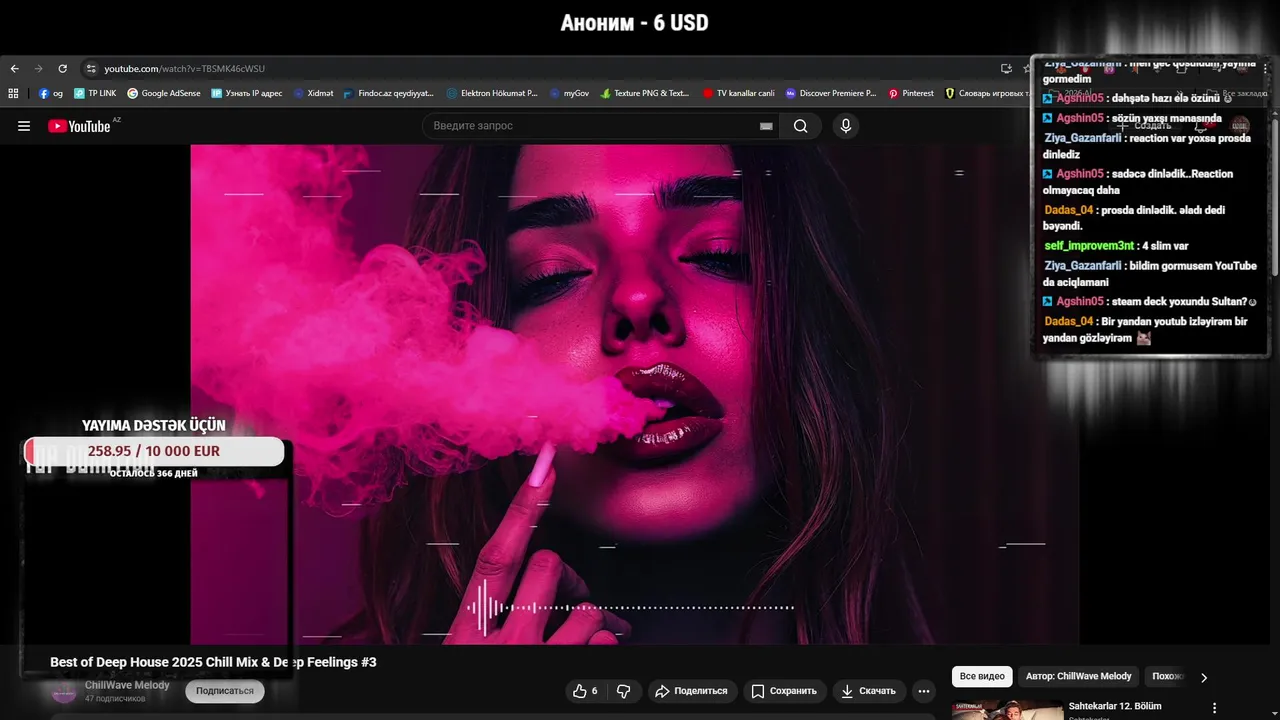The height and width of the screenshot is (720, 1280).
Task: Open the 'Sahtekarlar 12. Bölüm' video title
Action: tap(1115, 706)
